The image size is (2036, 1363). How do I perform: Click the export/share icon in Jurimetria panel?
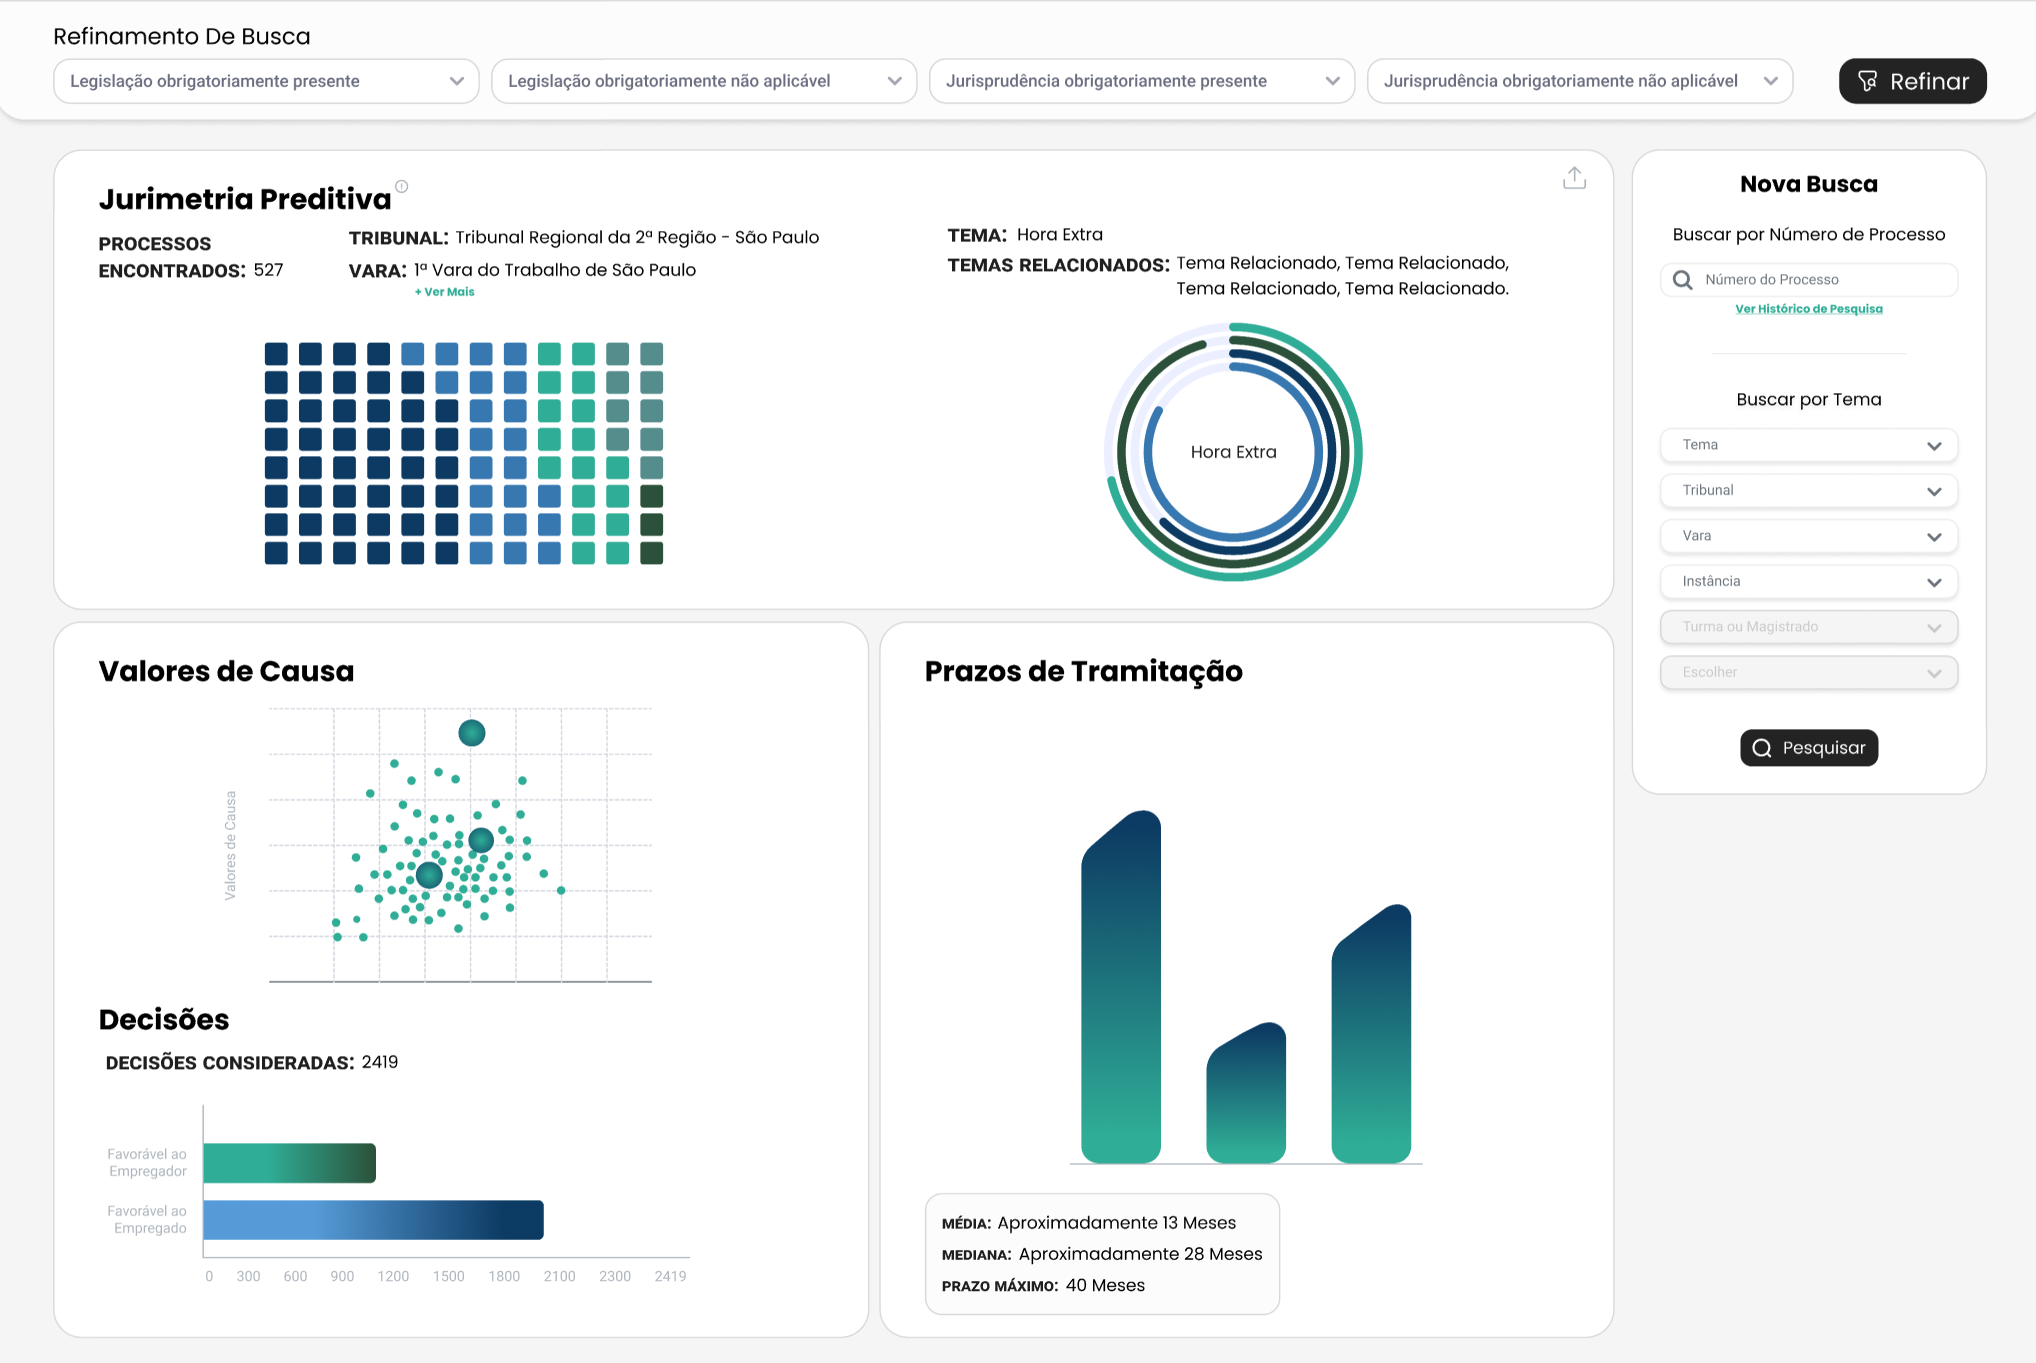point(1574,178)
